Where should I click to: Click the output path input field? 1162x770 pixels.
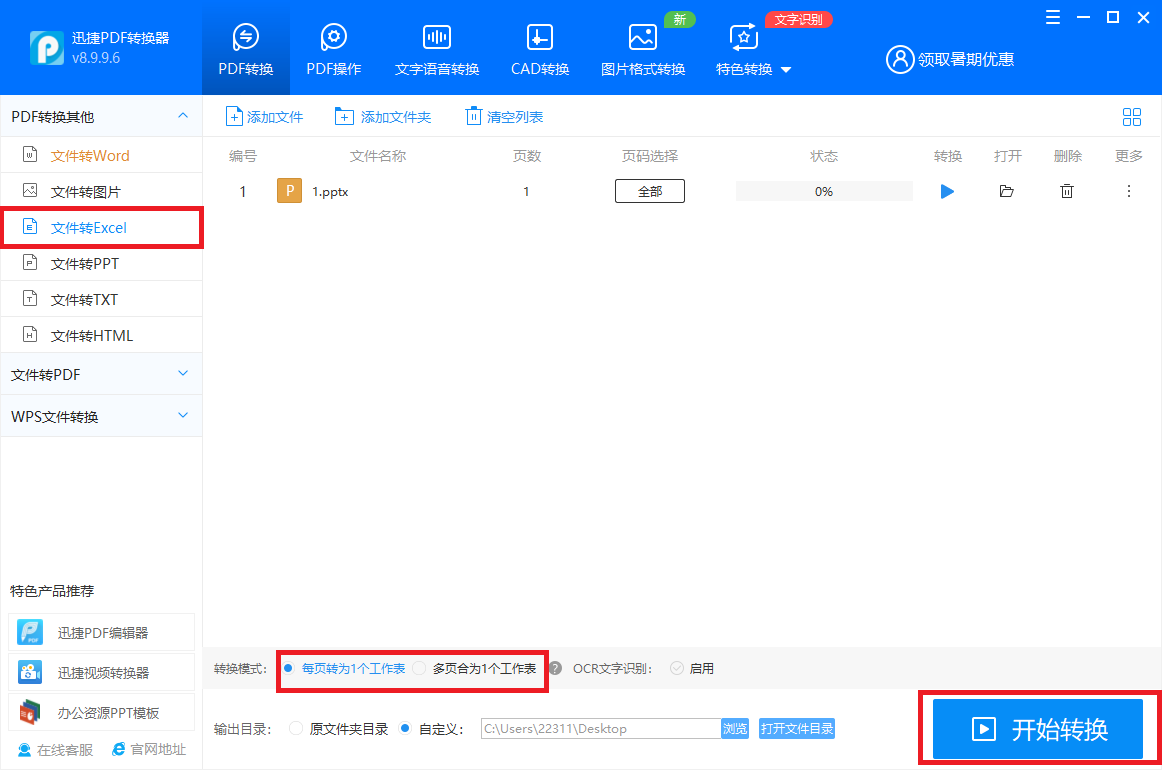pyautogui.click(x=601, y=728)
